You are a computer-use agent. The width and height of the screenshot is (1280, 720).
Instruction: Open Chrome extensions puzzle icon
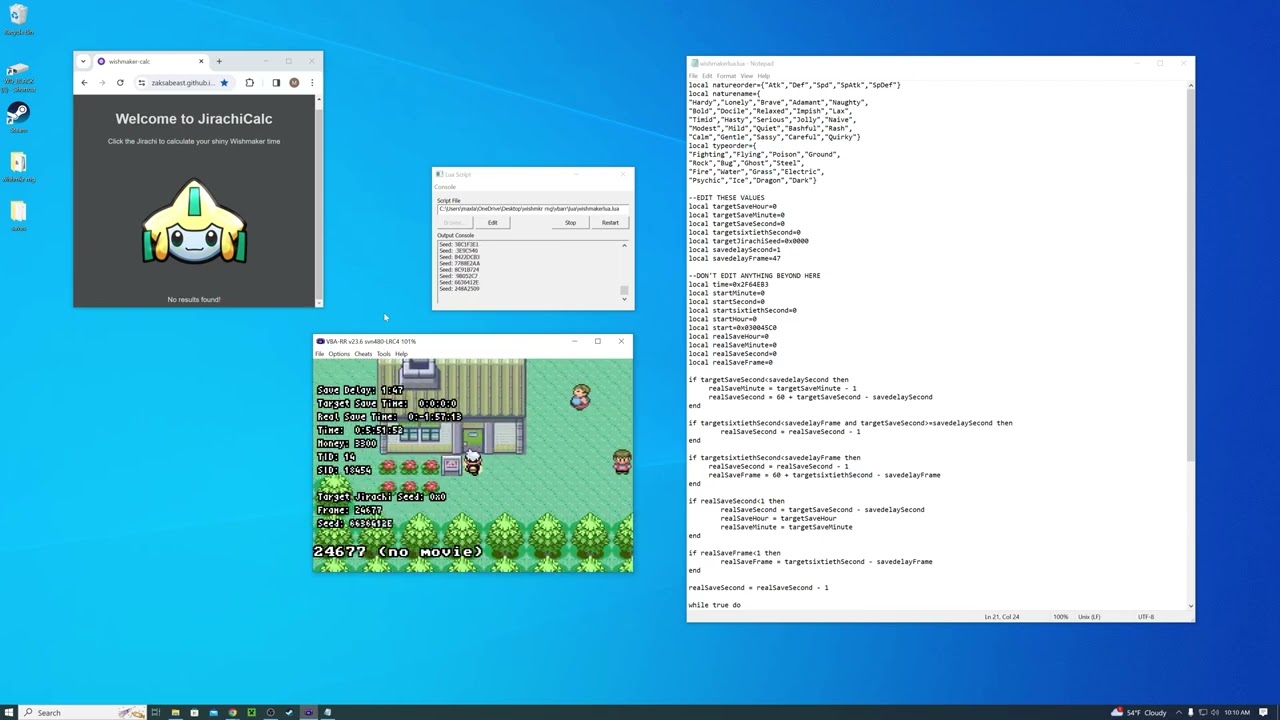point(250,83)
